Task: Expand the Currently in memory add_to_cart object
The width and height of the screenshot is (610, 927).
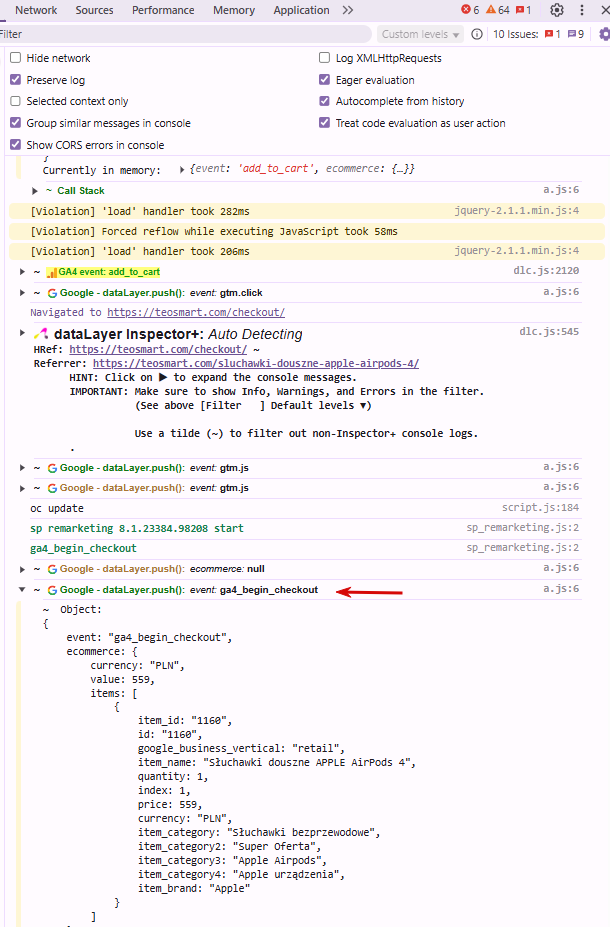Action: coord(182,170)
